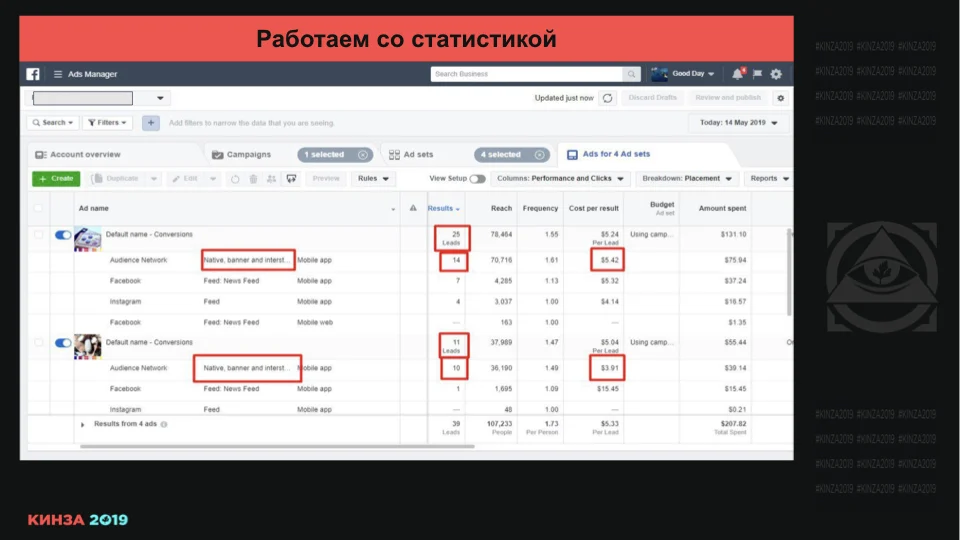Click the Search Business input field
Image resolution: width=960 pixels, height=540 pixels.
click(527, 74)
